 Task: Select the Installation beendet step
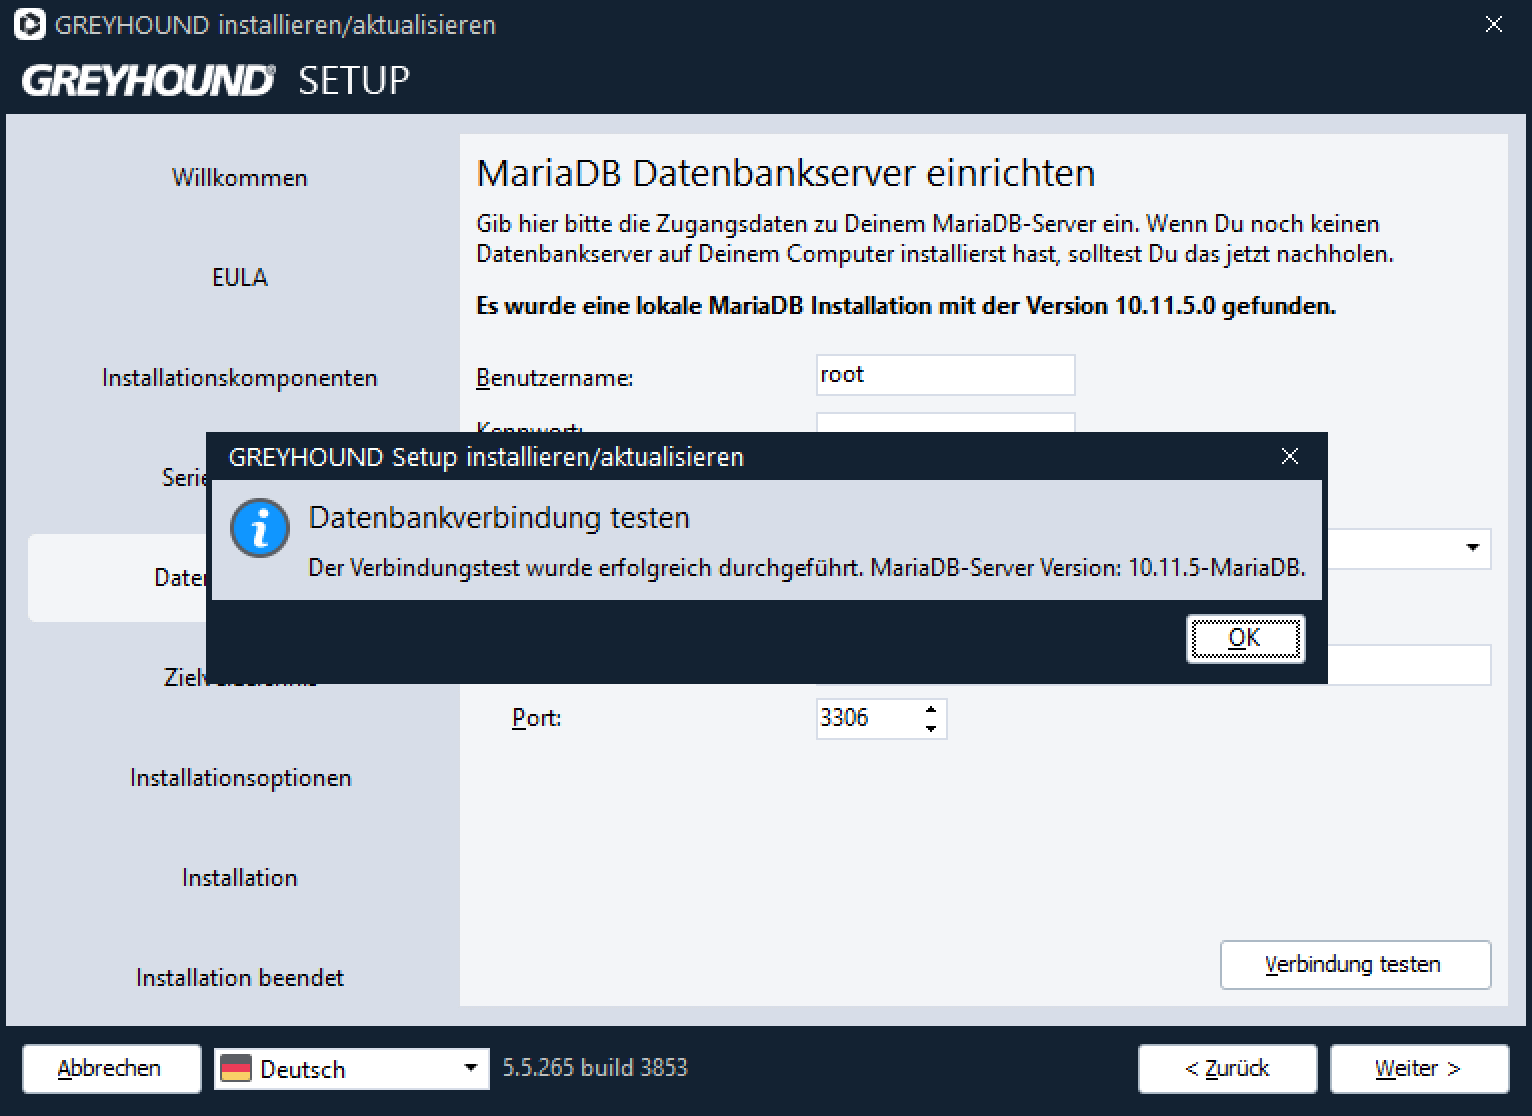240,978
